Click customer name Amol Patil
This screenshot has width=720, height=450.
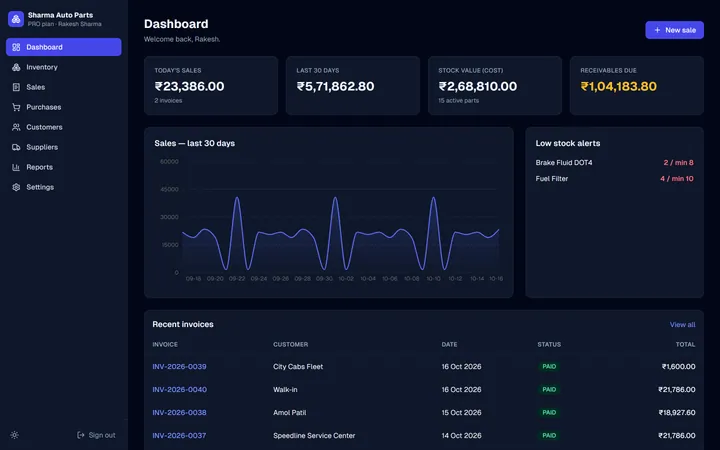[x=290, y=412]
